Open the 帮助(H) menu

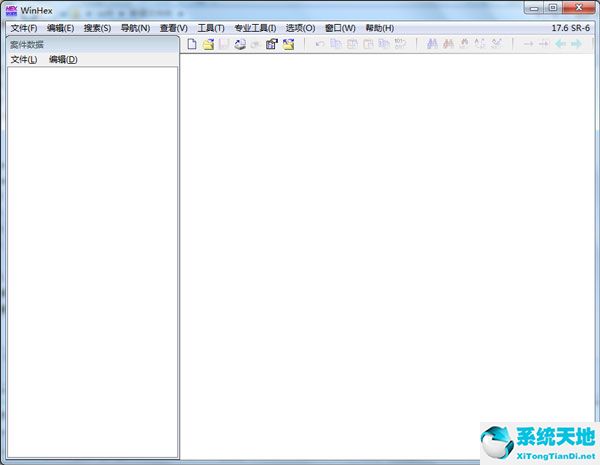pyautogui.click(x=380, y=28)
